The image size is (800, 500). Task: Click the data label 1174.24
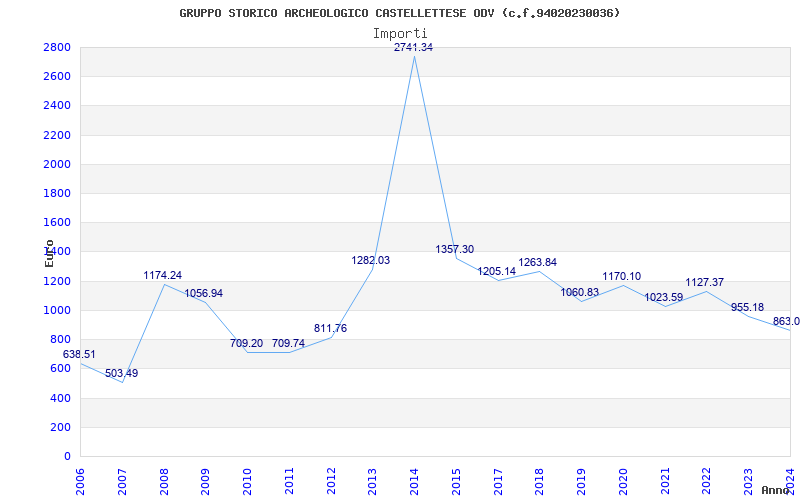pos(163,276)
